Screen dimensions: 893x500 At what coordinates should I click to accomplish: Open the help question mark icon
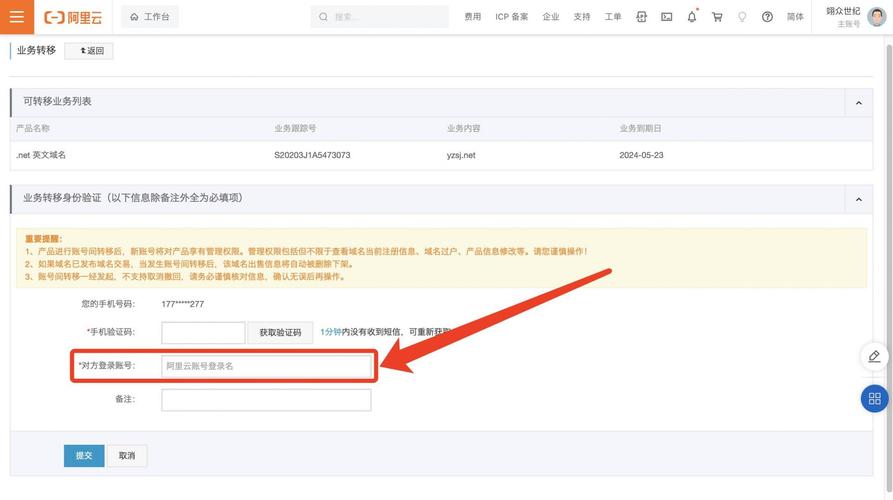767,17
